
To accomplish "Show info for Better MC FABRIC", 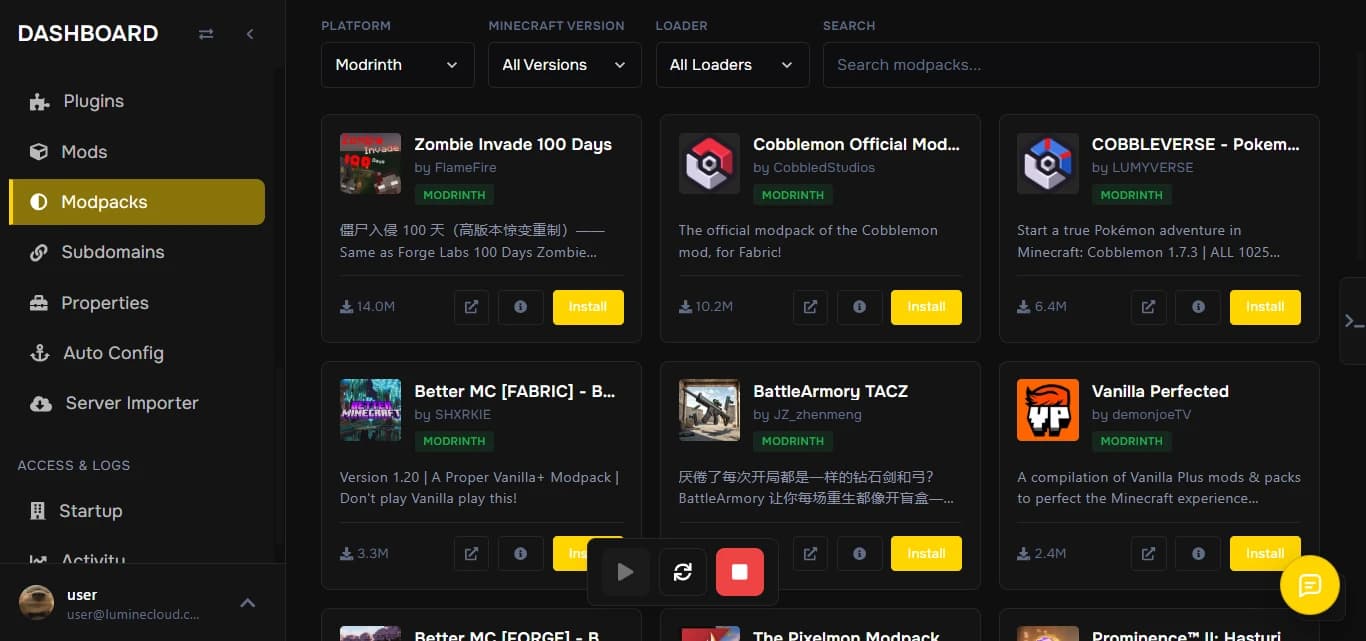I will 520,553.
